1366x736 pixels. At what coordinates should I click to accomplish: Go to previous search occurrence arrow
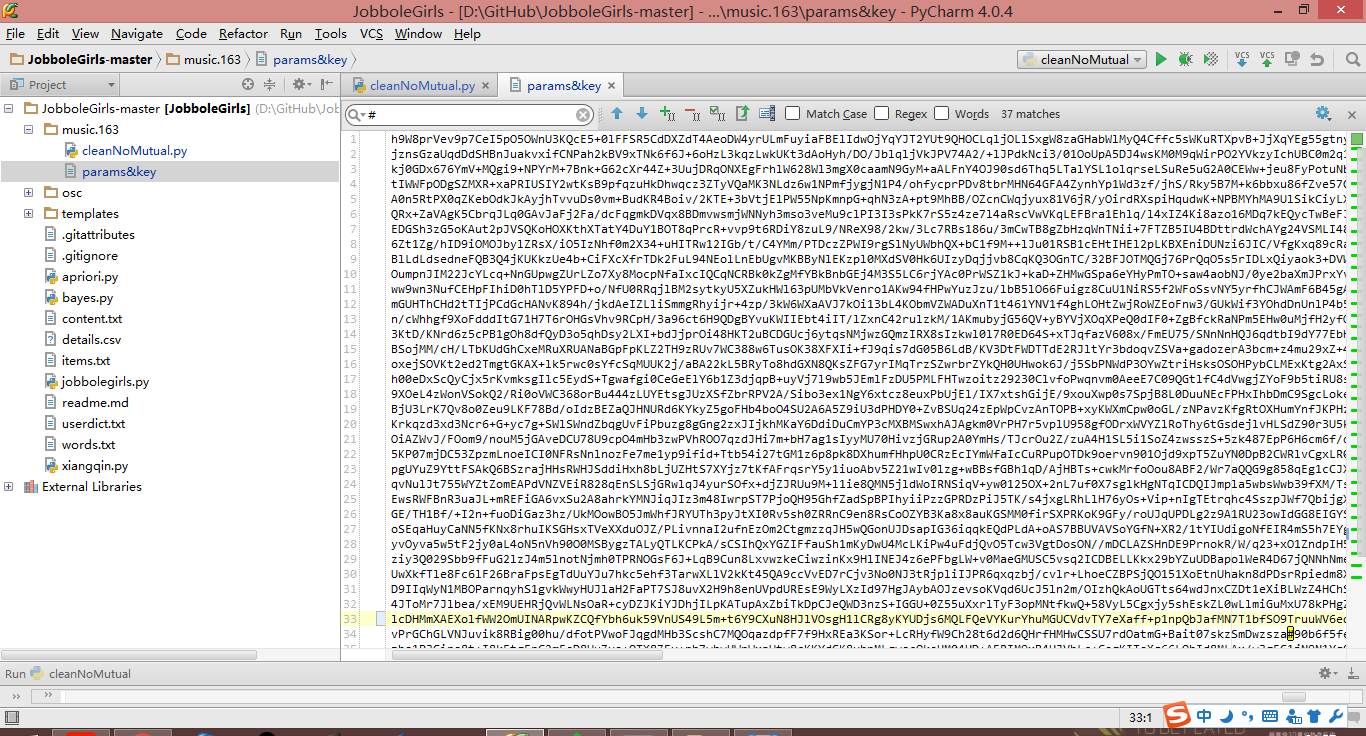pyautogui.click(x=617, y=114)
